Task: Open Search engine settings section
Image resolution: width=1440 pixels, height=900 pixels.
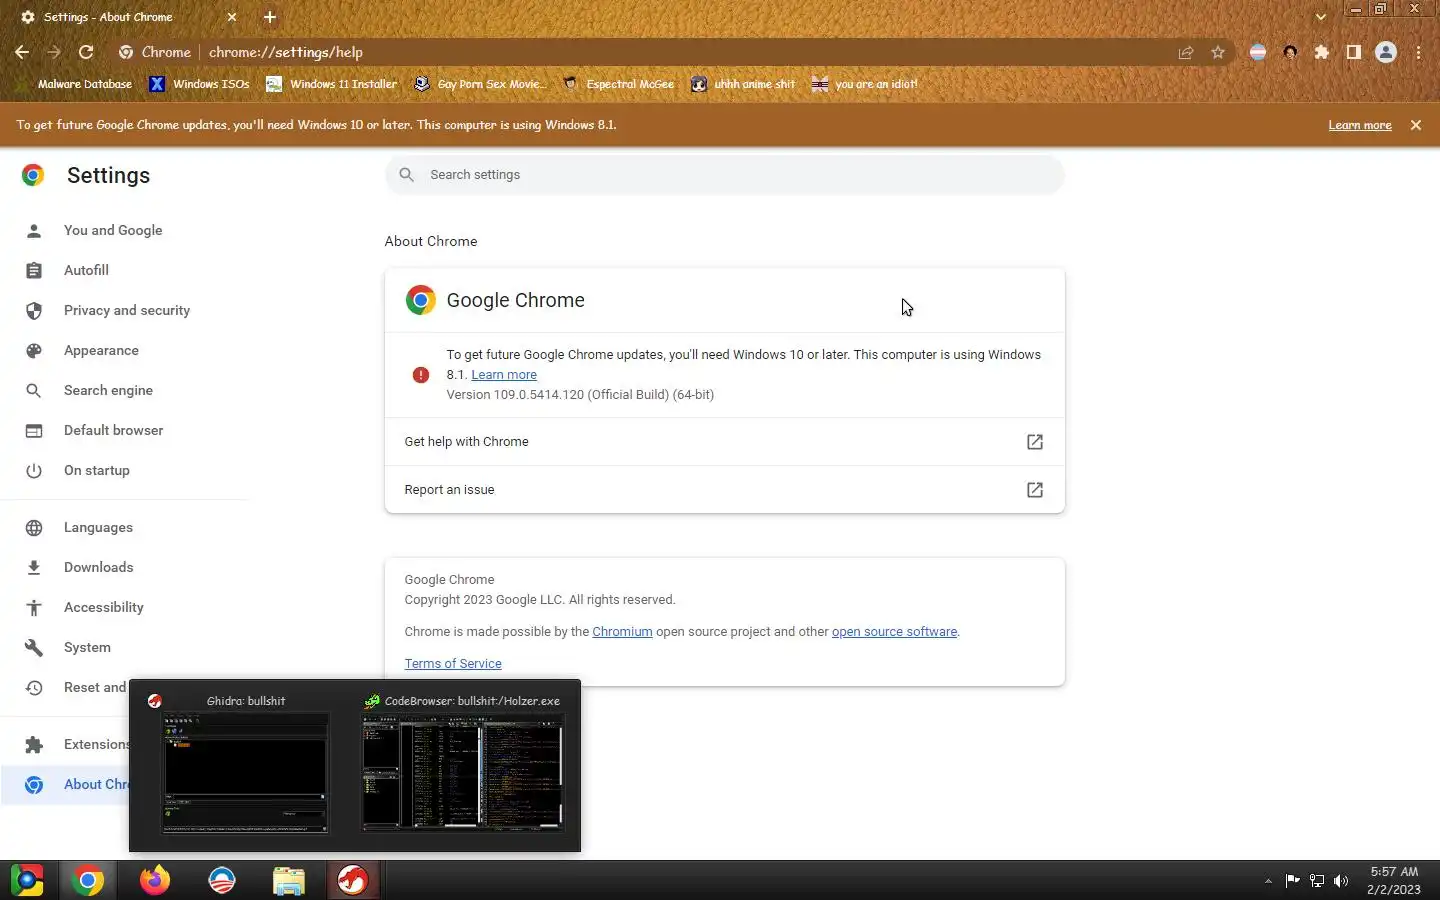Action: tap(108, 390)
